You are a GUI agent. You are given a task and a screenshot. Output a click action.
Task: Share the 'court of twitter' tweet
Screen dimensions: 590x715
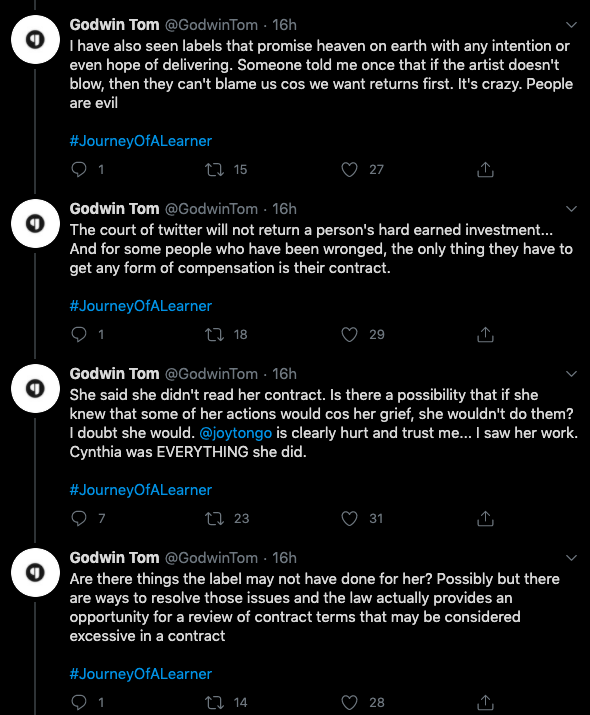[x=485, y=335]
